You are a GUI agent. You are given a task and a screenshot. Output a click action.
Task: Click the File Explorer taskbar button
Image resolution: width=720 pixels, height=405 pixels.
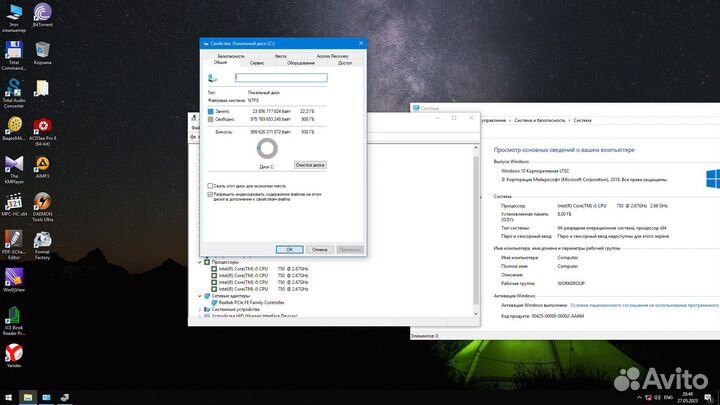click(x=28, y=397)
